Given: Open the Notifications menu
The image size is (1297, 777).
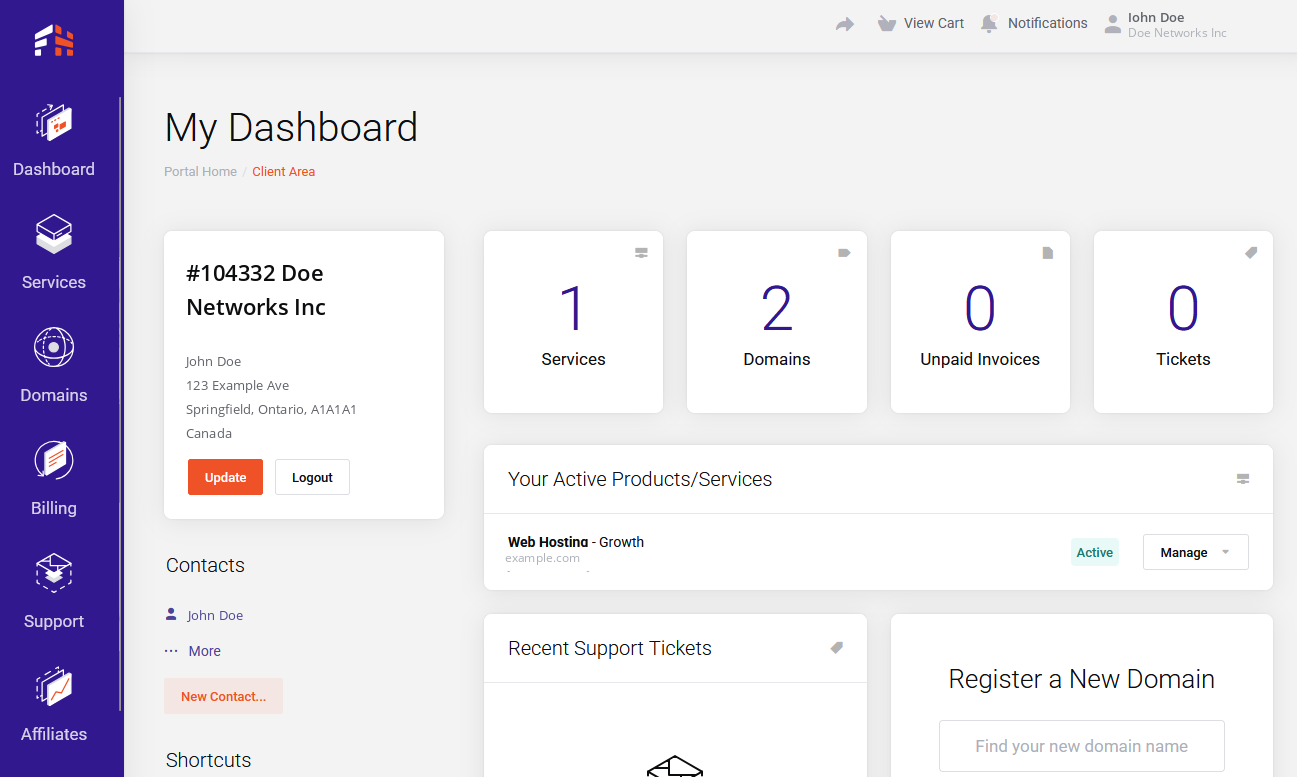Looking at the screenshot, I should click(x=1034, y=23).
